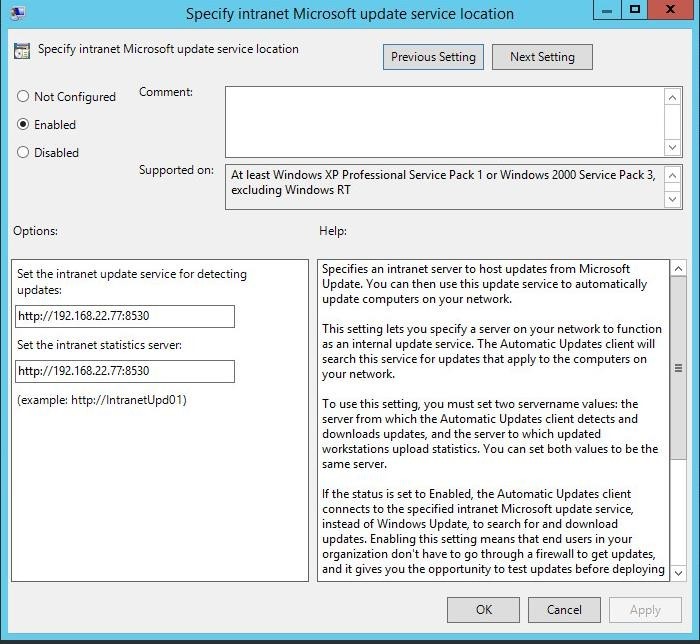Click the Help pane scrollbar thumb
The width and height of the screenshot is (700, 644).
click(x=678, y=368)
